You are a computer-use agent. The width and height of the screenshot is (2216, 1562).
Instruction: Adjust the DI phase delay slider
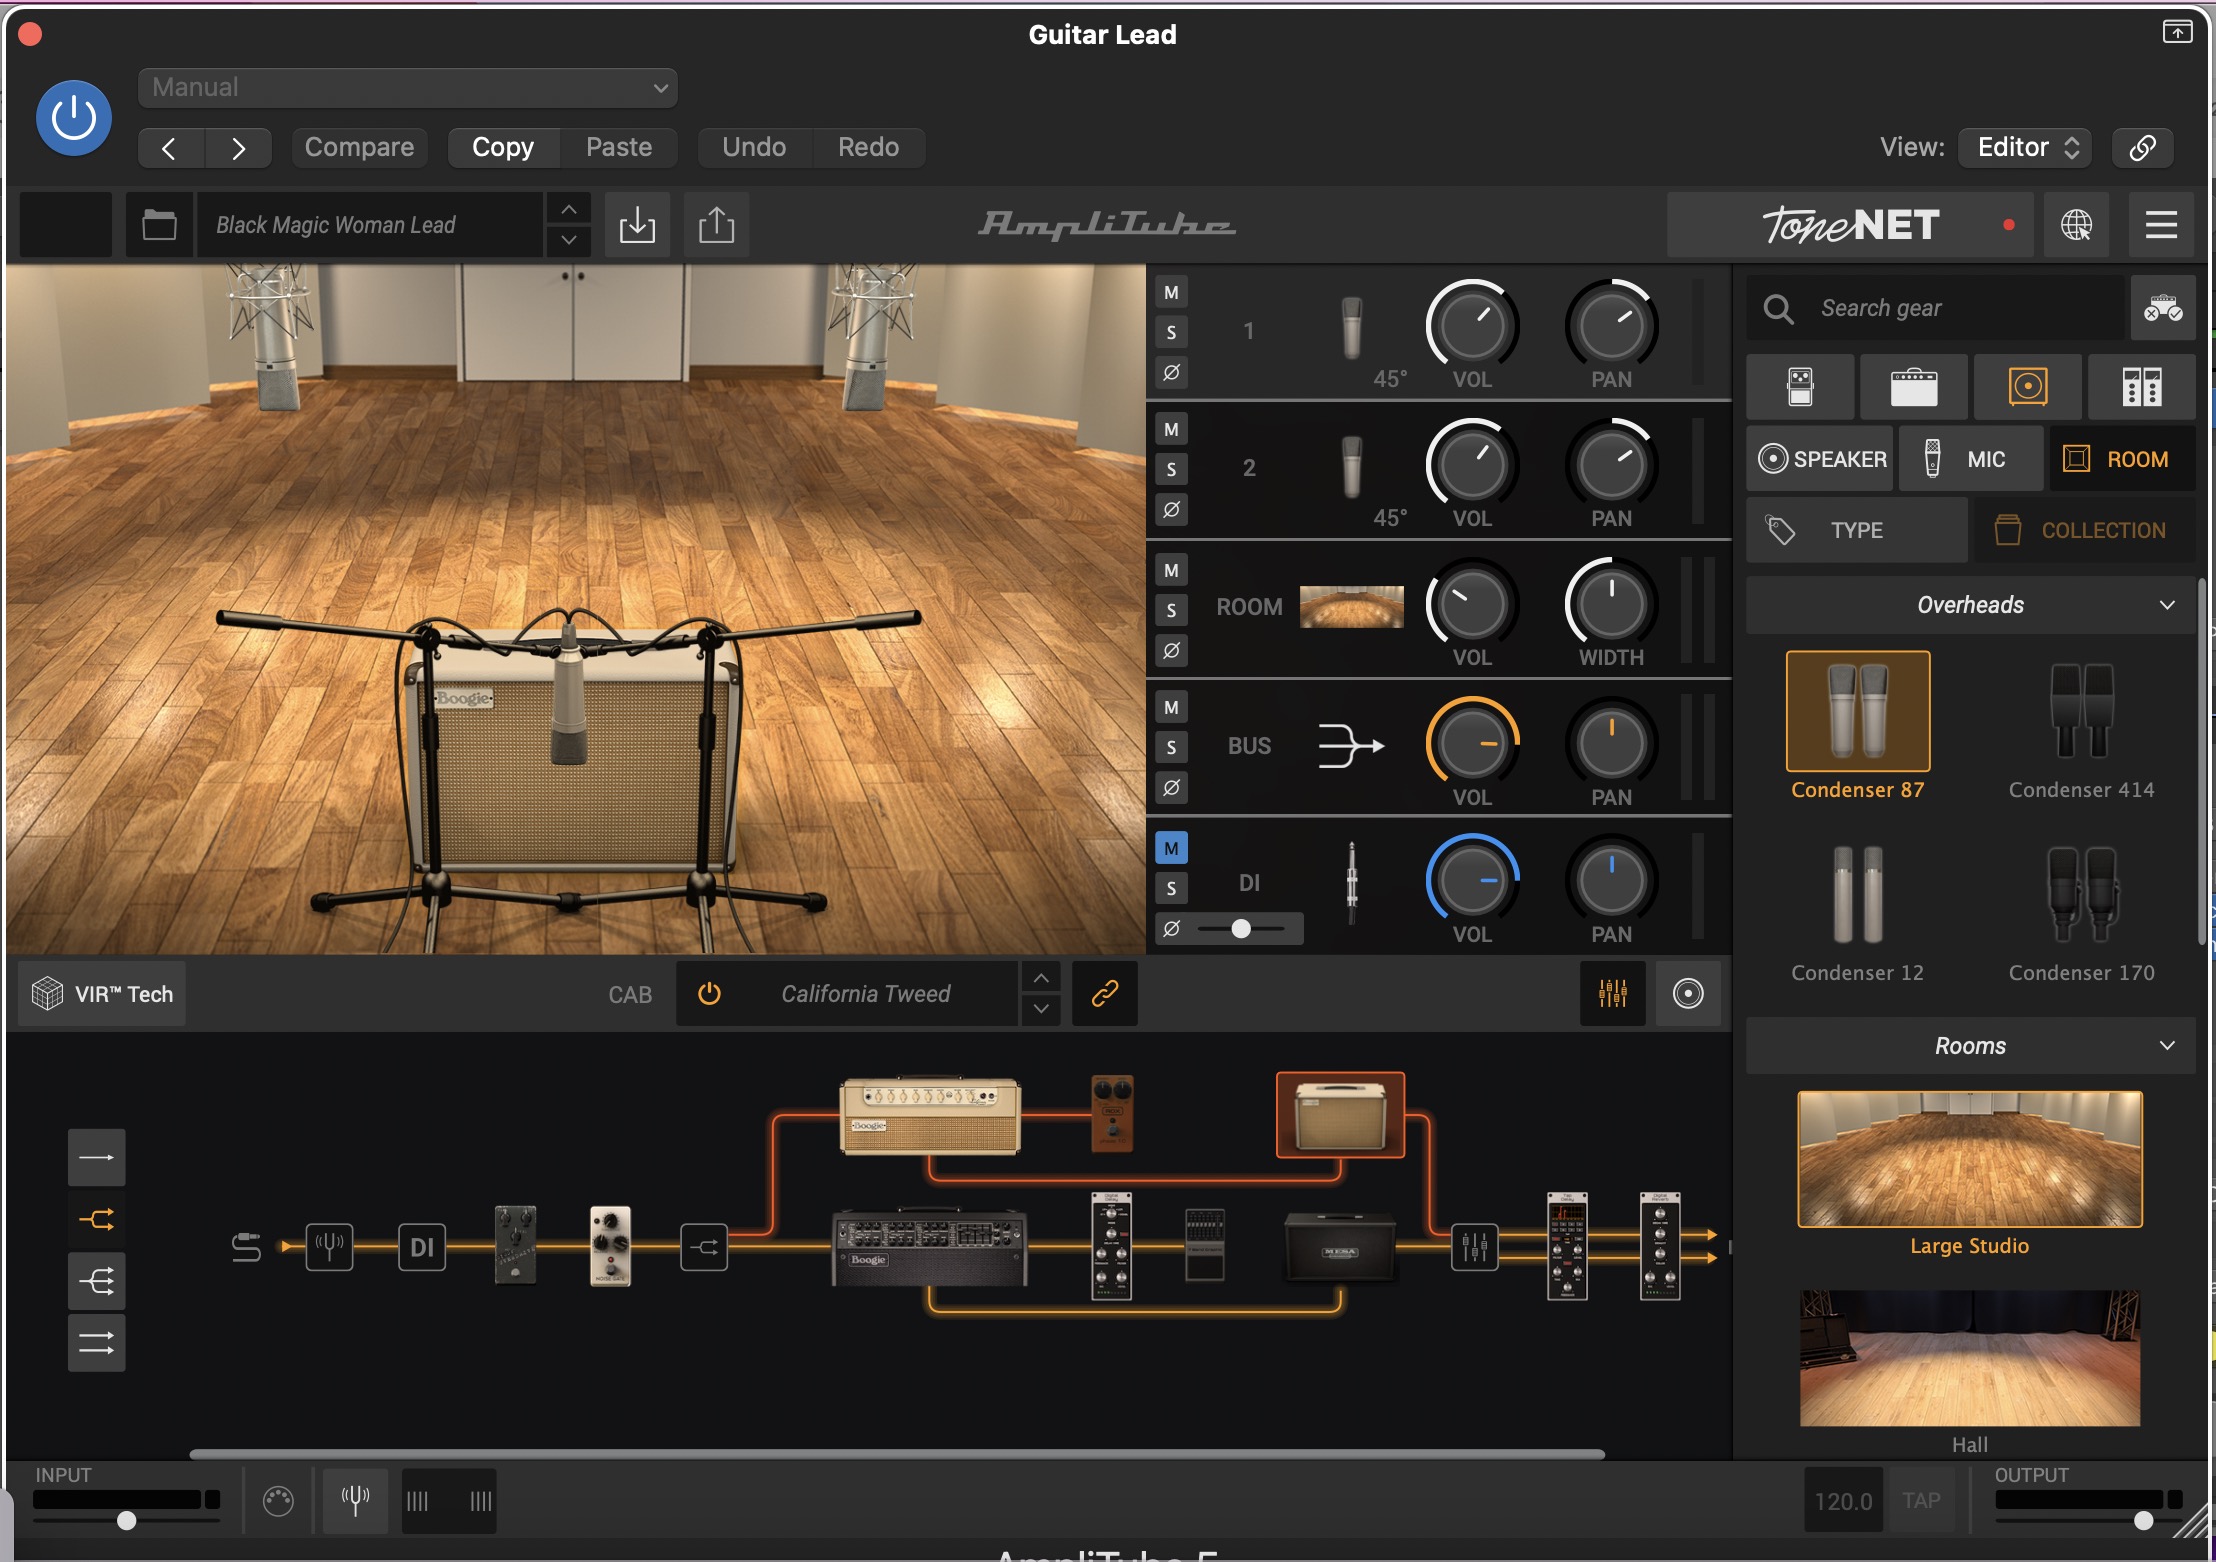pyautogui.click(x=1241, y=929)
